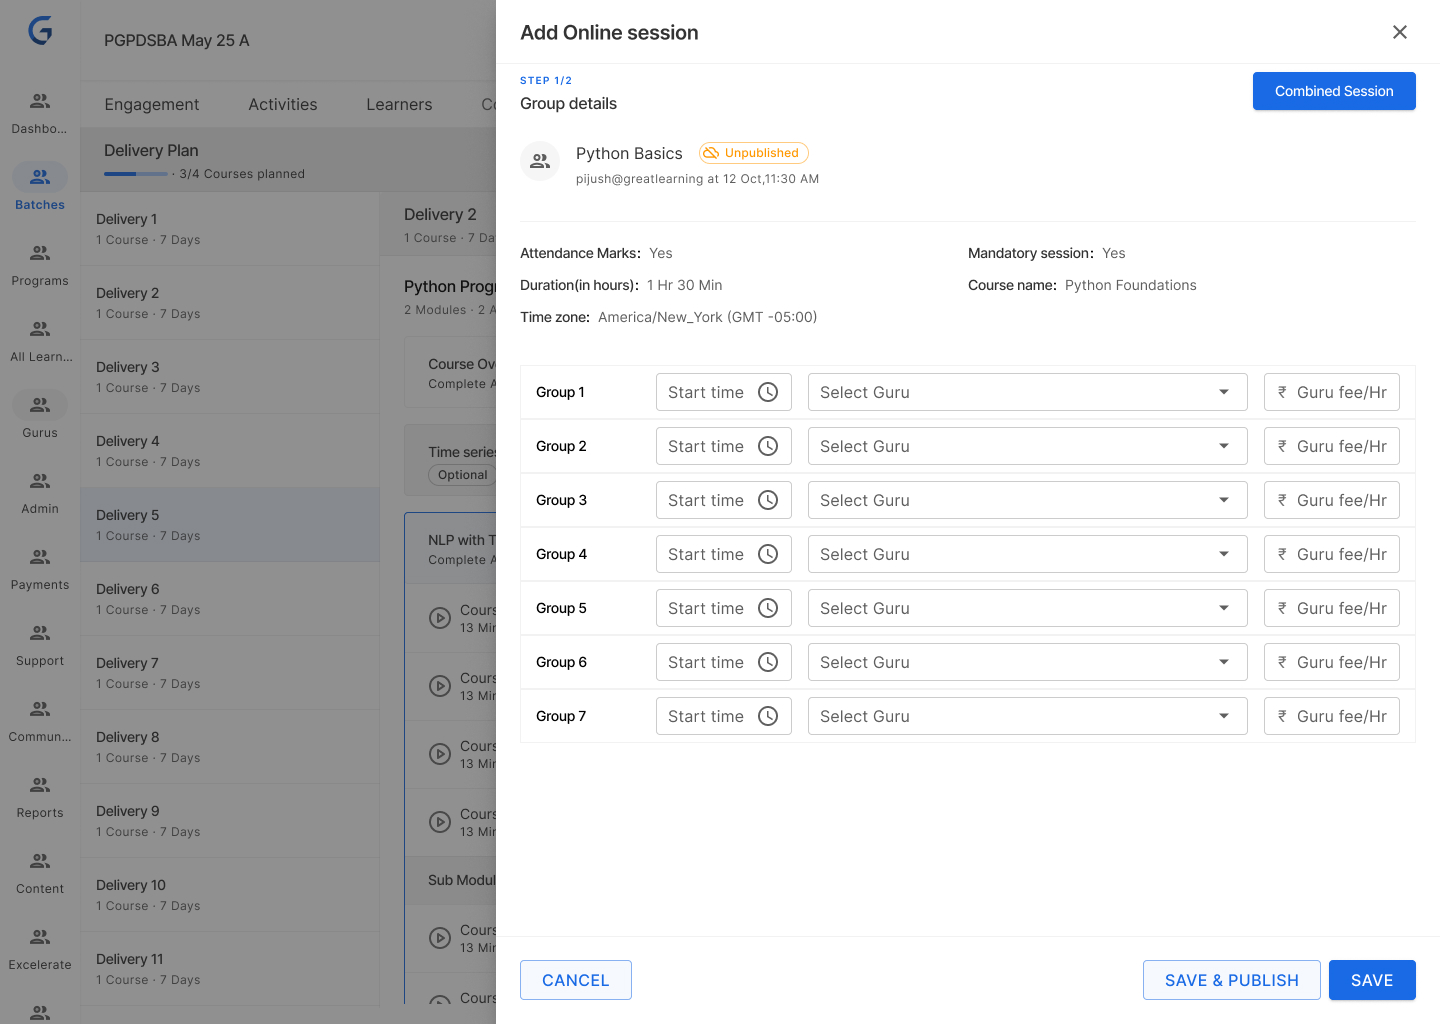Select Delivery 5 in the plan list
This screenshot has width=1440, height=1024.
coord(230,525)
